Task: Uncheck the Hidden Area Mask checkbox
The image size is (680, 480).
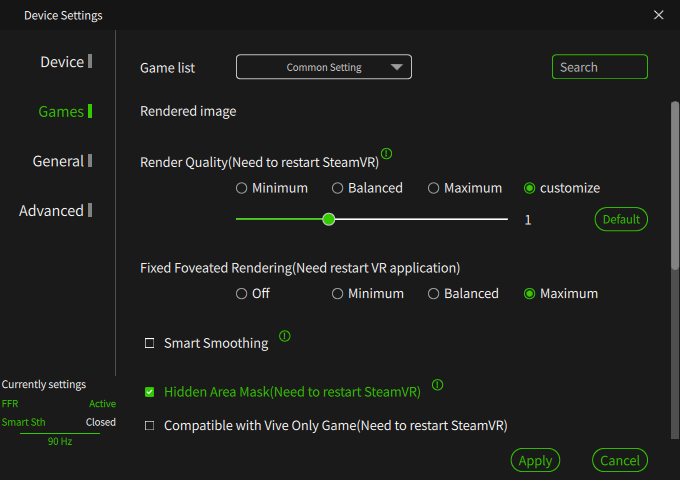Action: click(150, 392)
